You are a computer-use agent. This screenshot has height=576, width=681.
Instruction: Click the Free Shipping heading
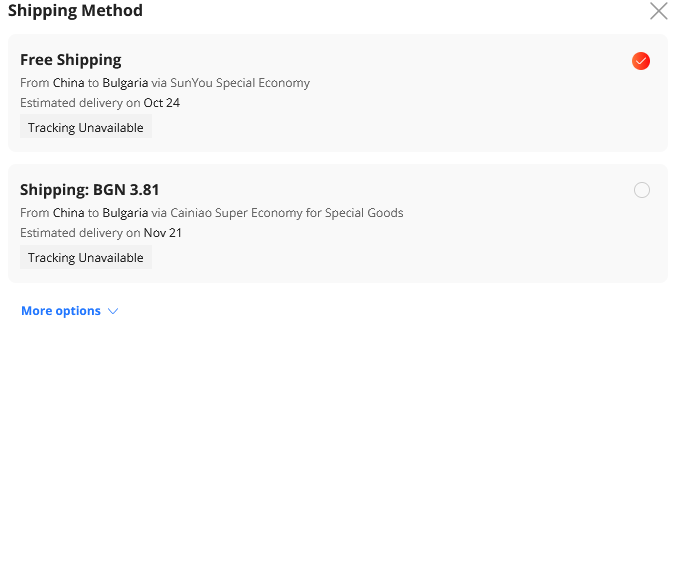(x=71, y=60)
